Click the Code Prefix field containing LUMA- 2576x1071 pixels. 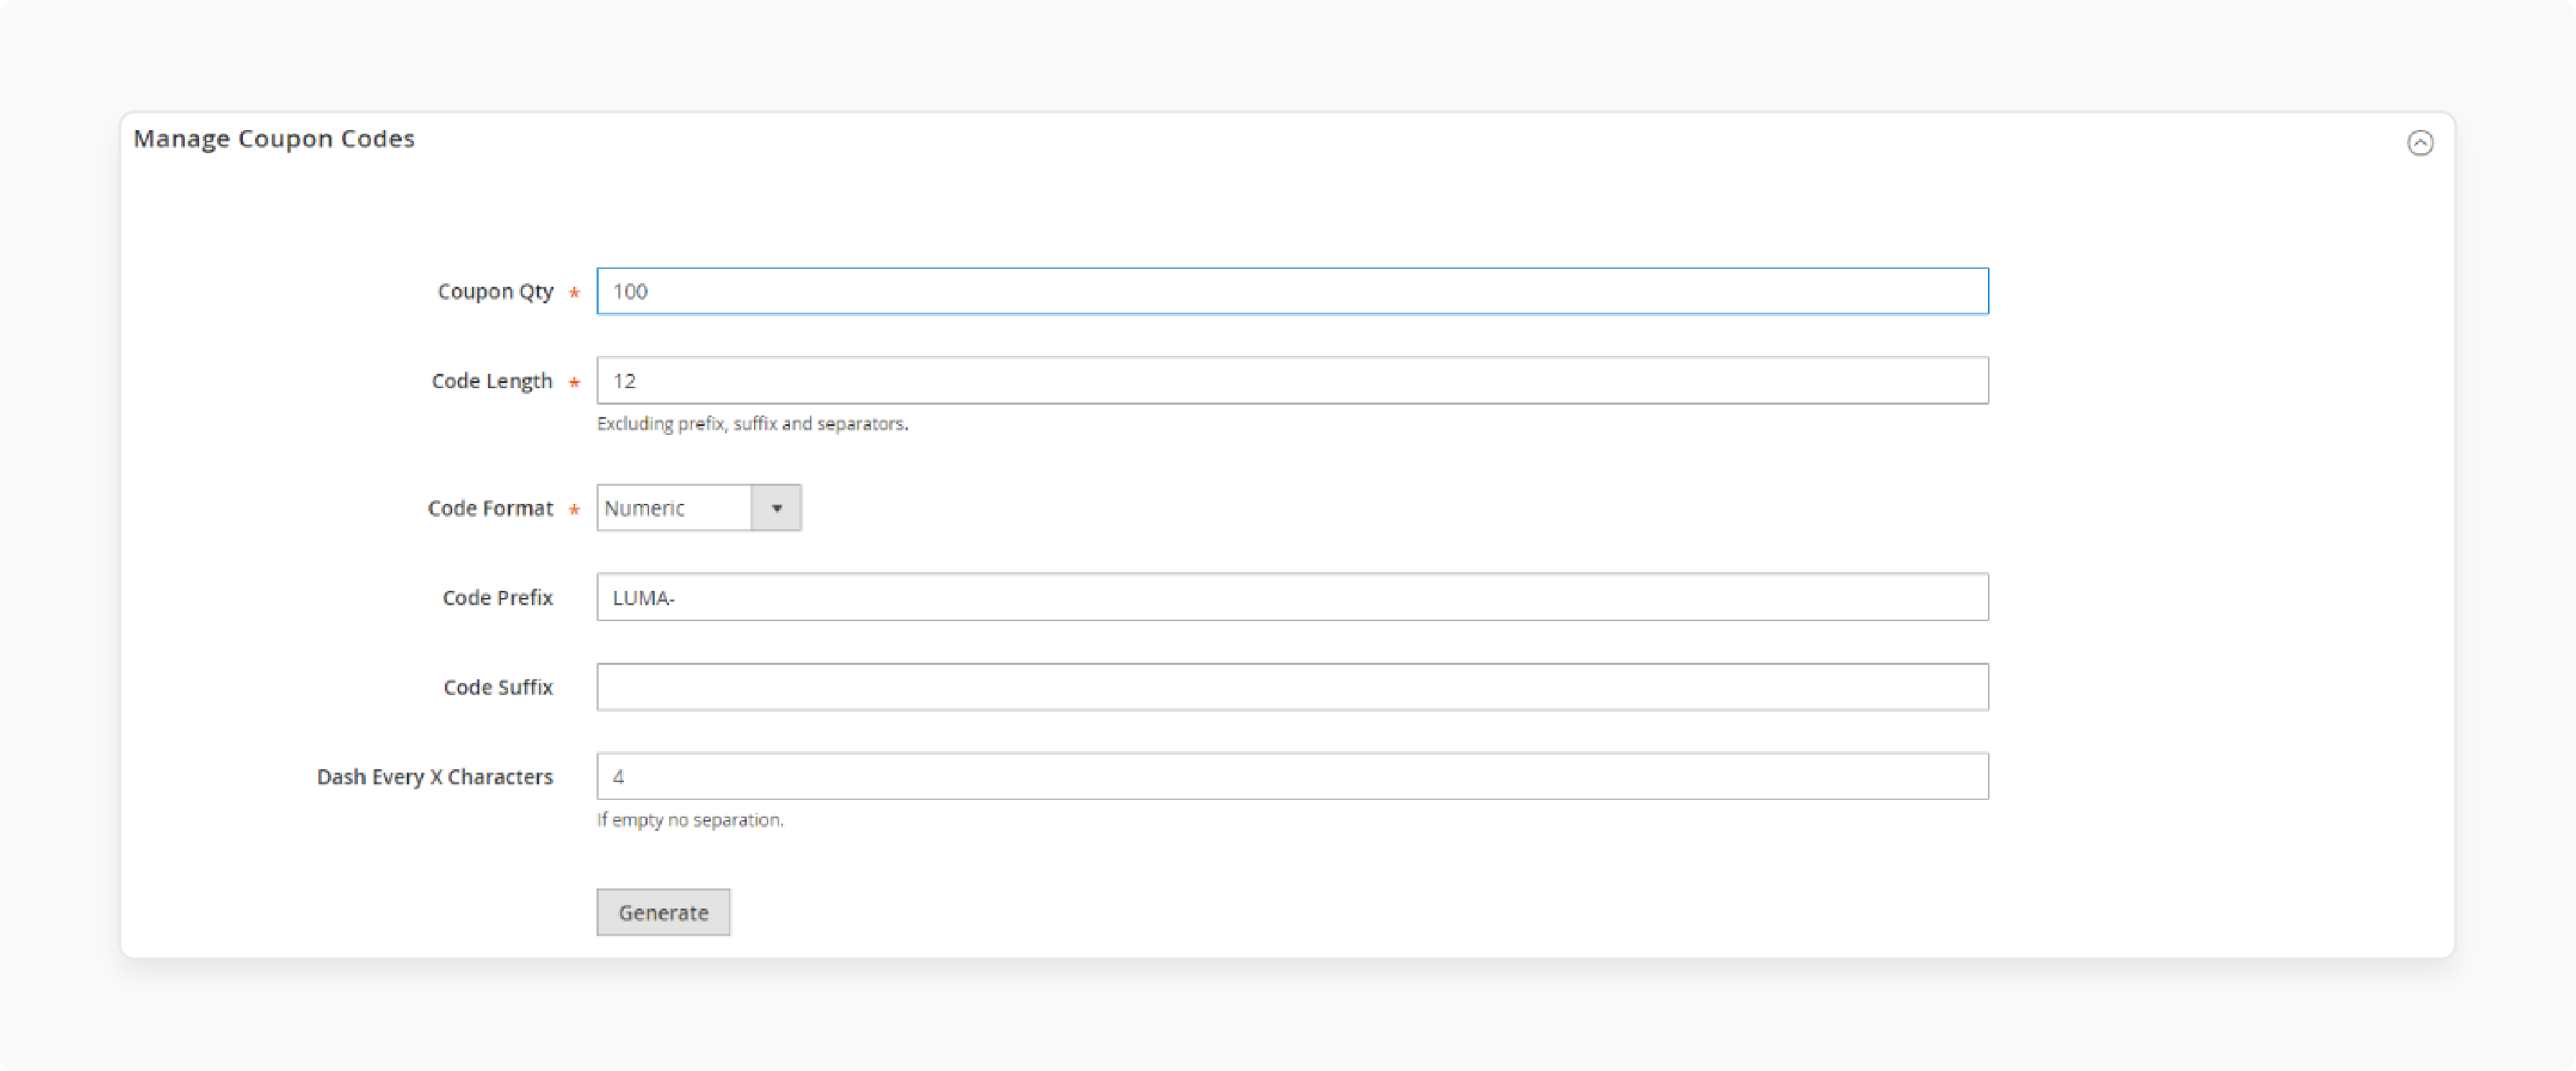tap(1292, 597)
